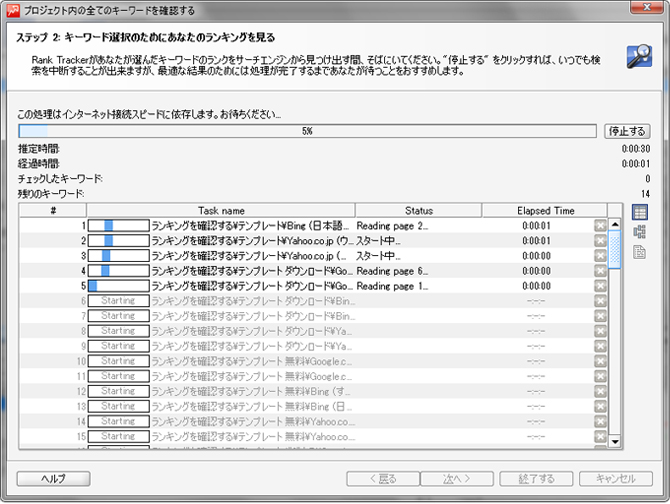Cancel task 9 using its X icon
This screenshot has width=670, height=504.
pyautogui.click(x=600, y=346)
